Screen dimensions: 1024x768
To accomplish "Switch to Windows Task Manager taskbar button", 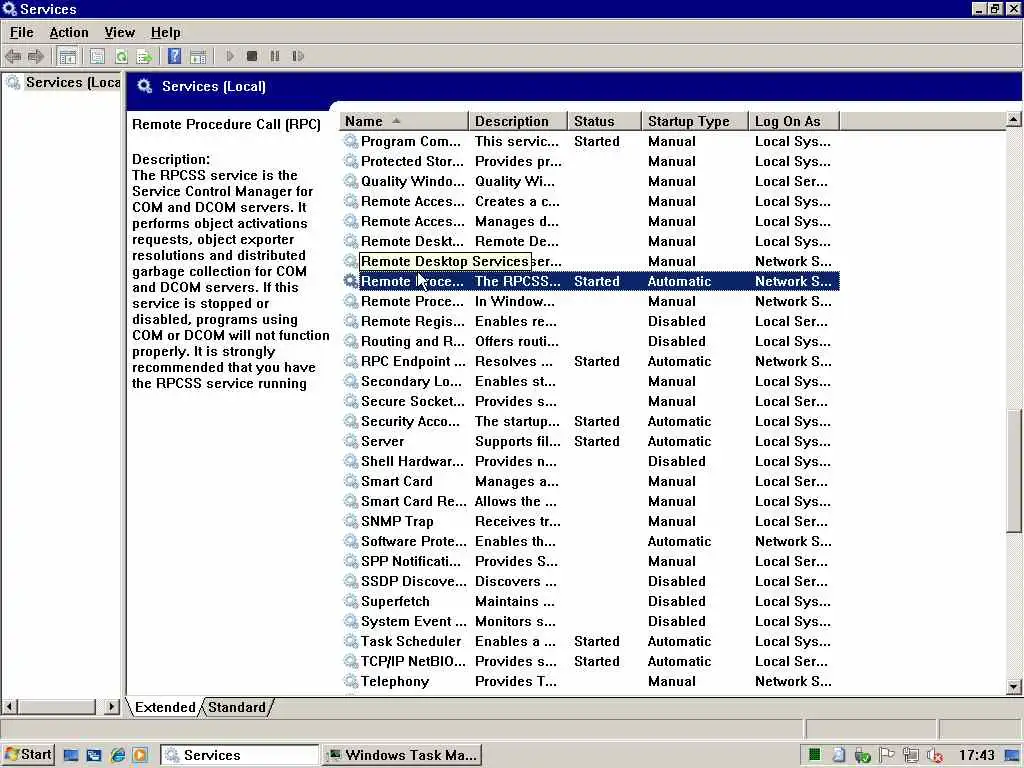I will 403,755.
